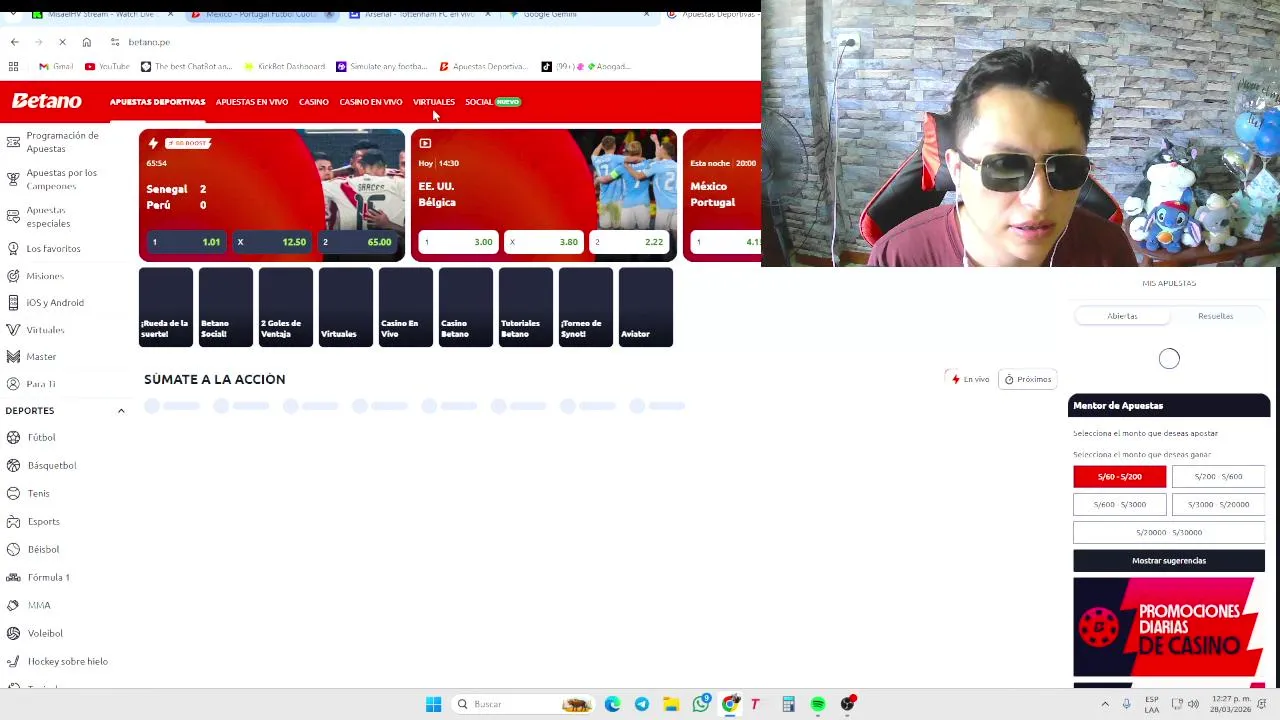Open Para Ti in the sidebar
The height and width of the screenshot is (720, 1280).
(x=40, y=383)
